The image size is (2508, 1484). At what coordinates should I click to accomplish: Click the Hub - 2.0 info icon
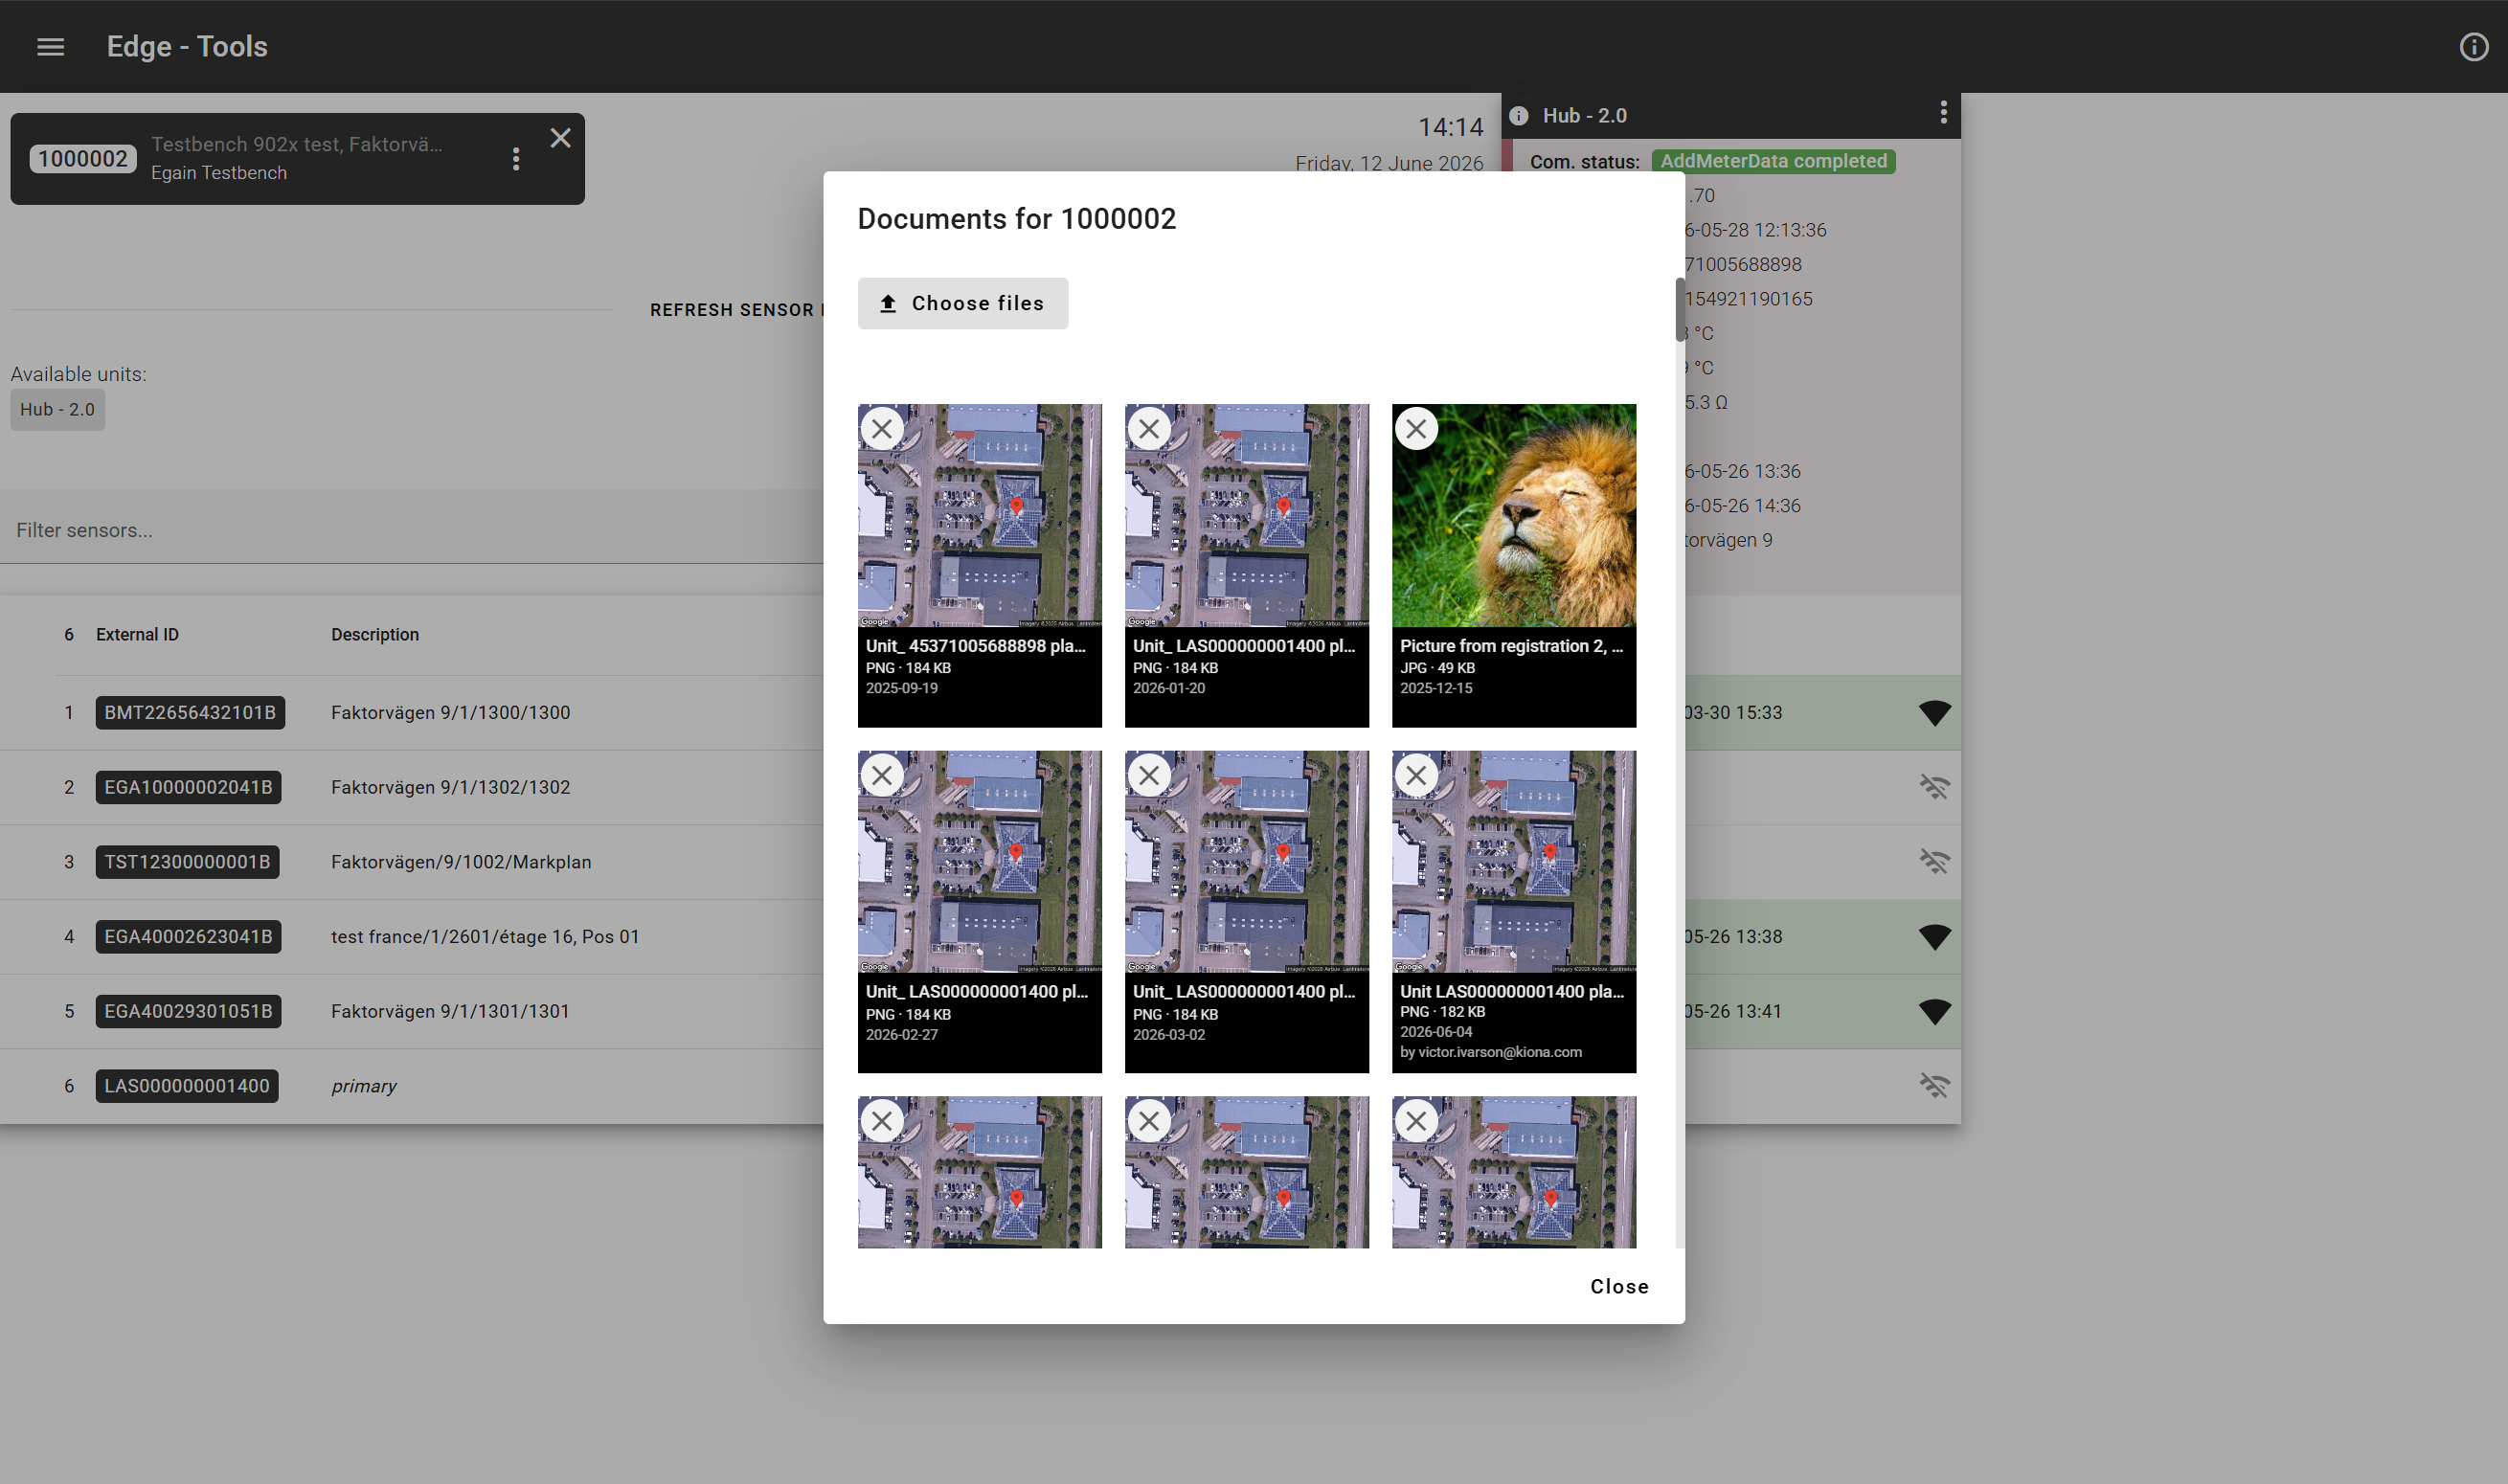[1518, 116]
